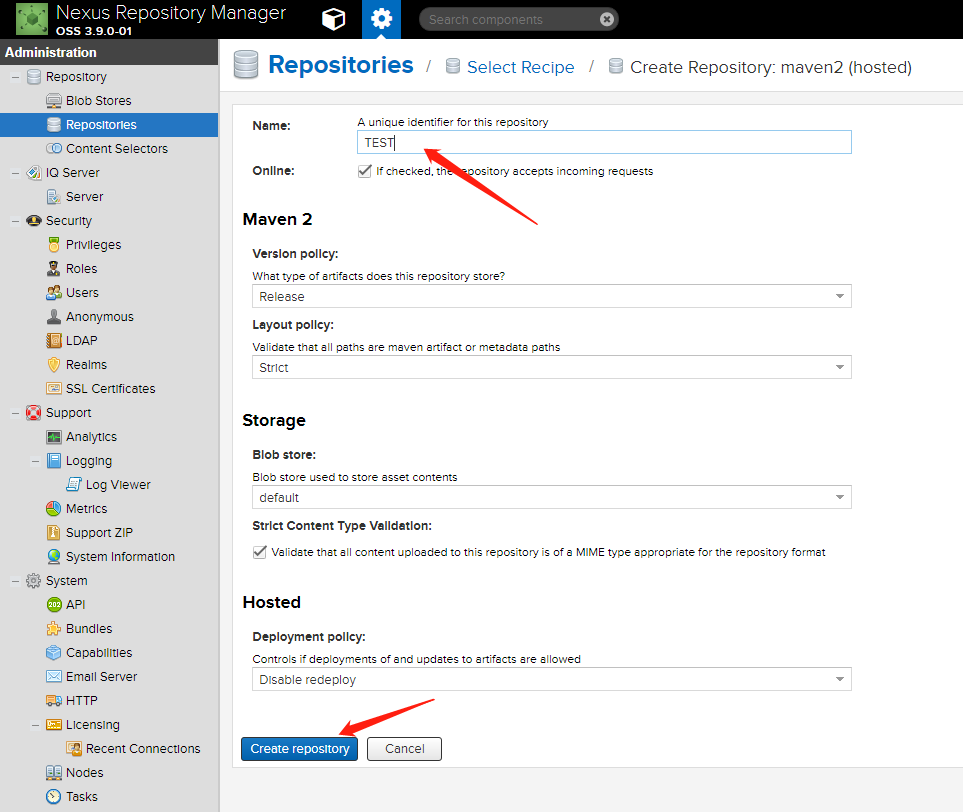
Task: Click the Capabilities box icon
Action: [x=54, y=652]
